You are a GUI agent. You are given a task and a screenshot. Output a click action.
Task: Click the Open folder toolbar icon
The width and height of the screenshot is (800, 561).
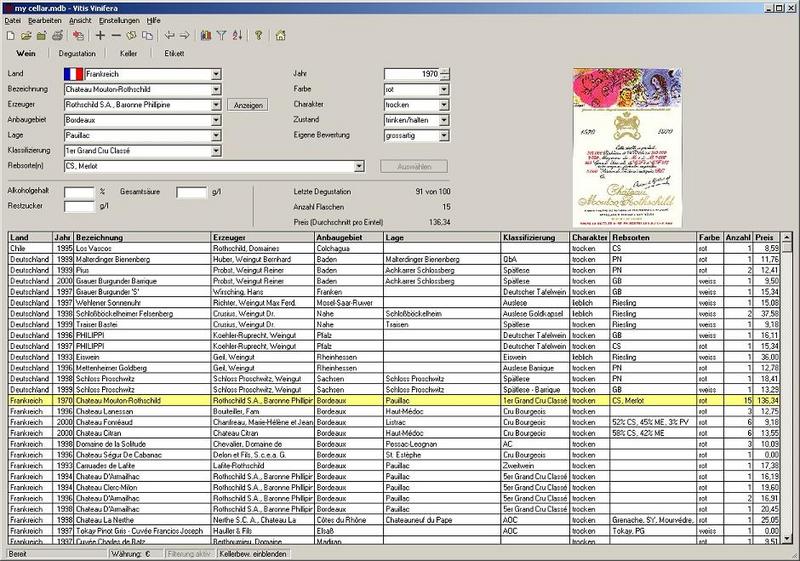(x=26, y=36)
